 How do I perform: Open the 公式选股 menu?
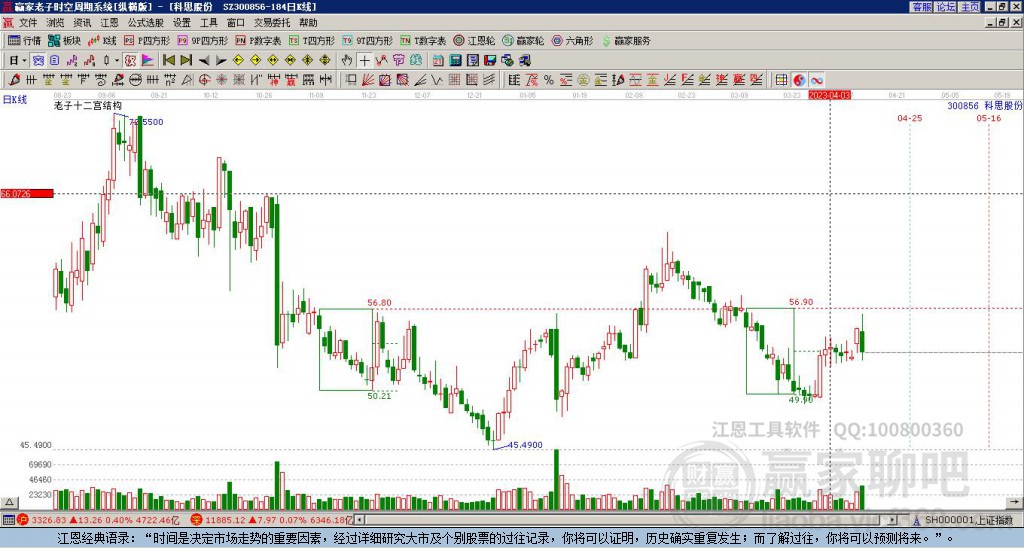(x=146, y=23)
